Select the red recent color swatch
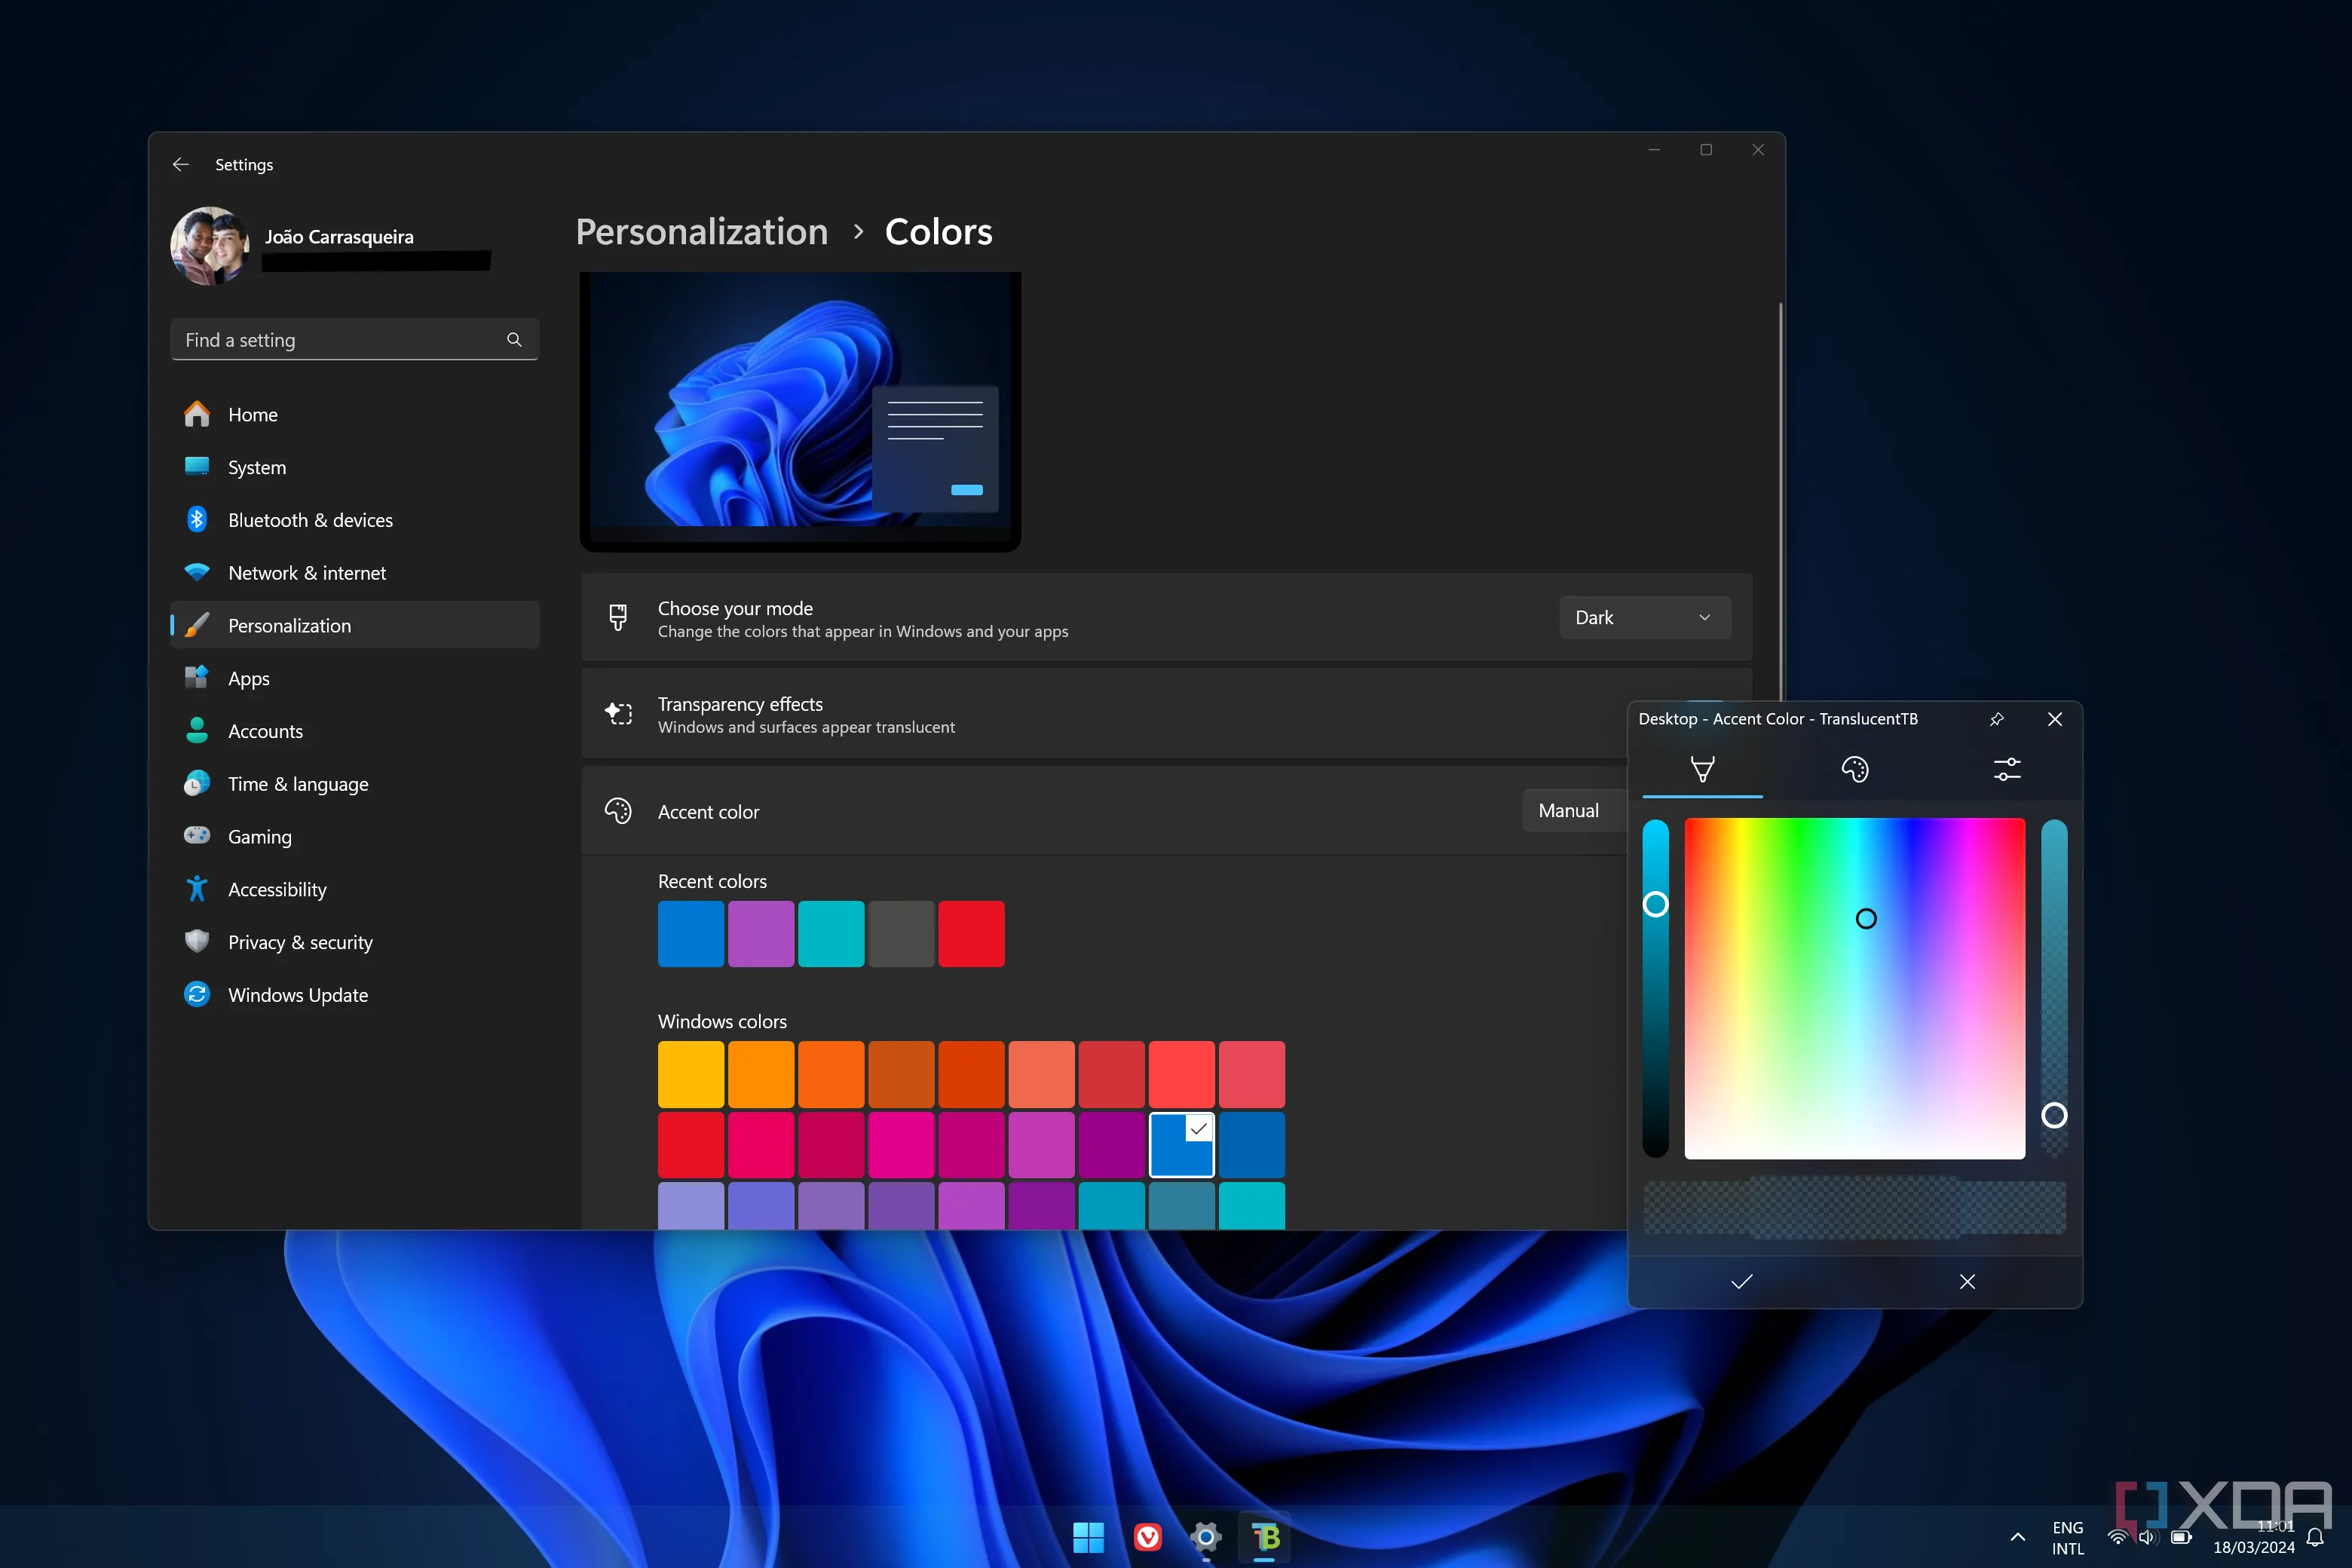The width and height of the screenshot is (2352, 1568). tap(971, 934)
